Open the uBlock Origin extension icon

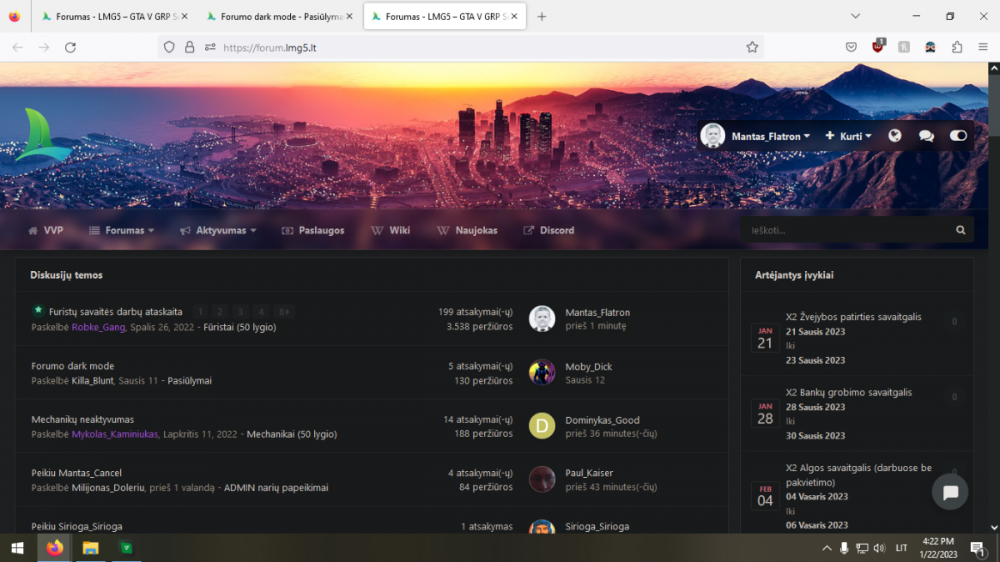pyautogui.click(x=878, y=47)
